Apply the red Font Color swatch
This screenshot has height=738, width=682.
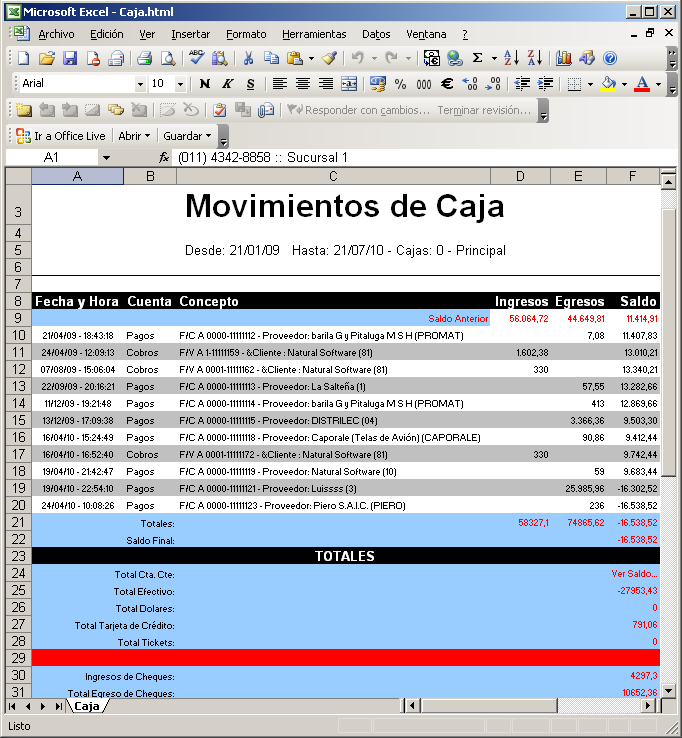(x=642, y=84)
